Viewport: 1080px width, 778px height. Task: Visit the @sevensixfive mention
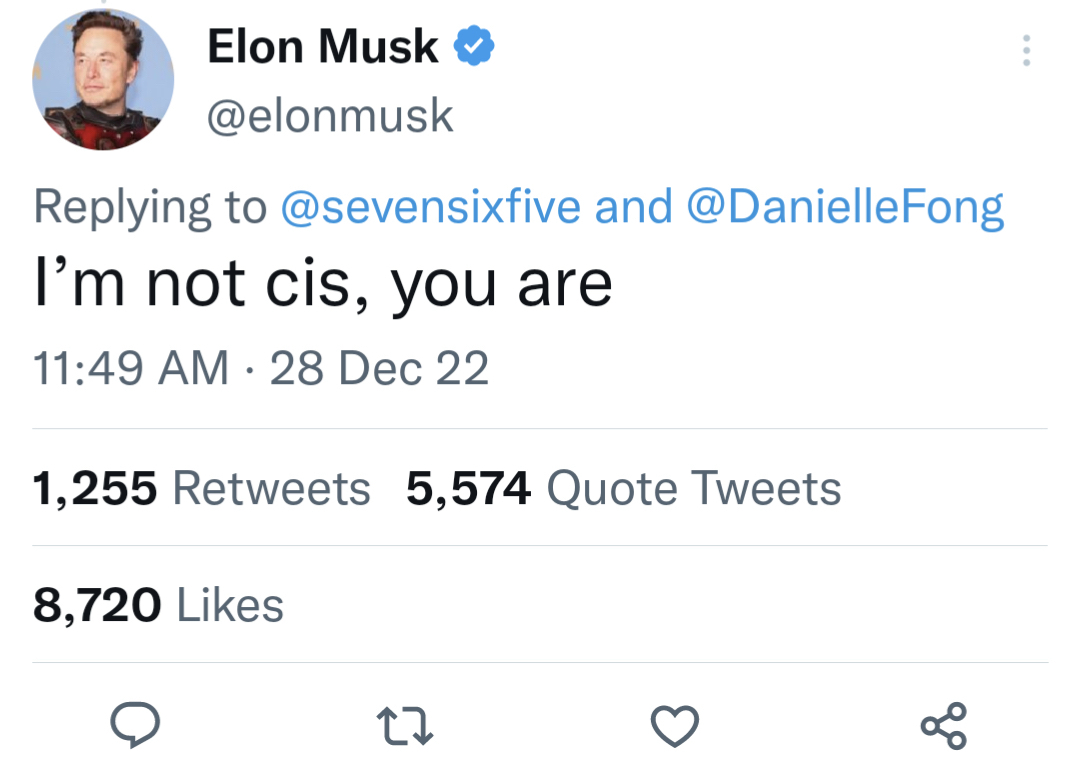[432, 207]
